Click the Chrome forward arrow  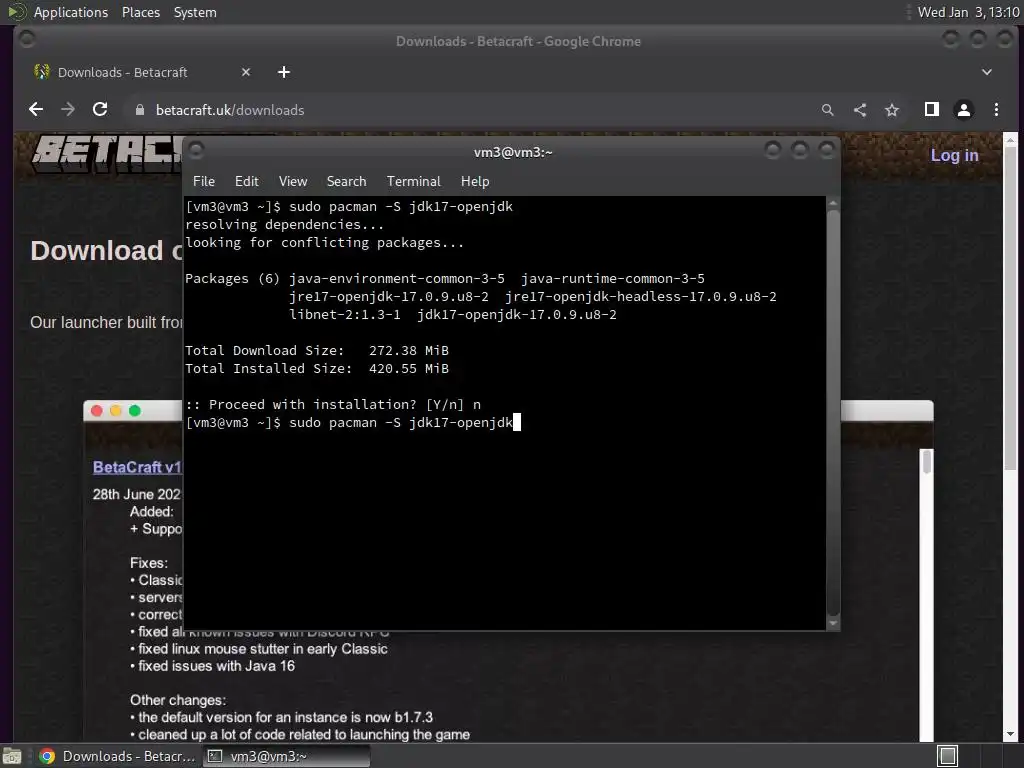(68, 110)
